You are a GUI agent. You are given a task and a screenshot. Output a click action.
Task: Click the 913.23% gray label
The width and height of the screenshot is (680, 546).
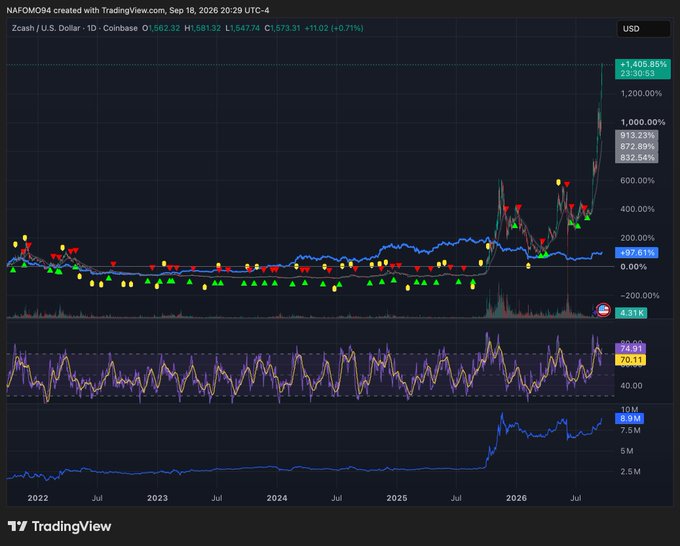point(637,135)
